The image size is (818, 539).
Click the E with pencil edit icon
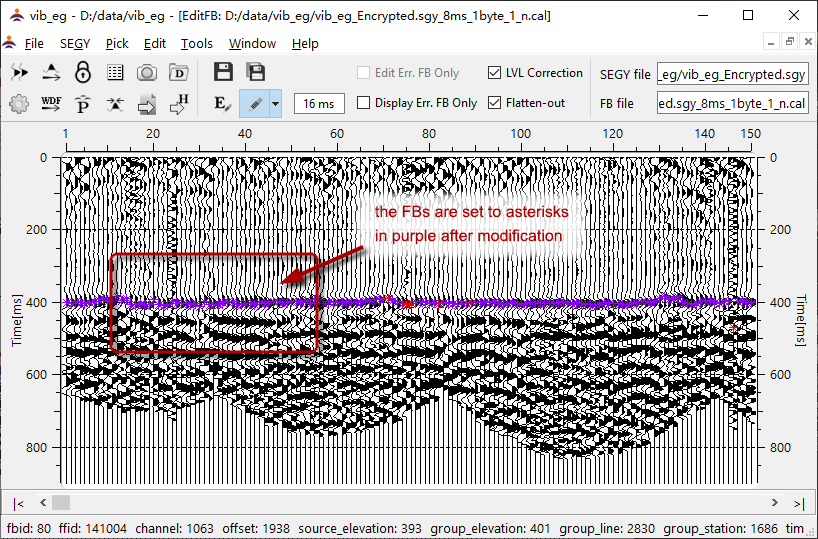[223, 104]
